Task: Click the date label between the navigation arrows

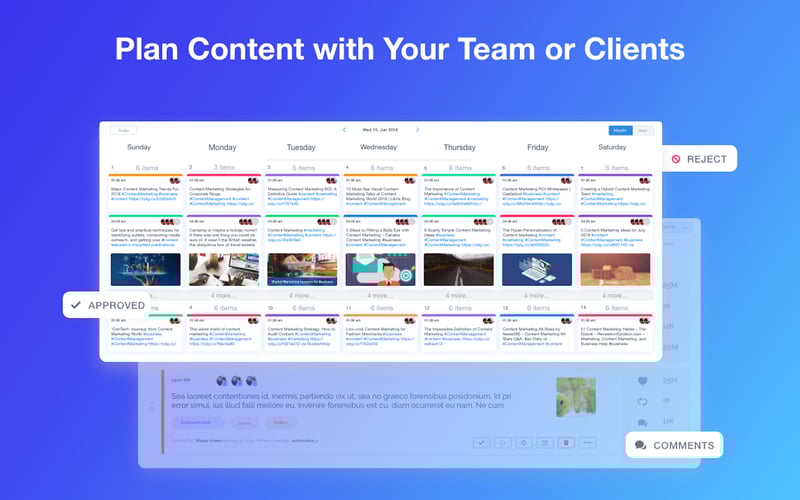Action: click(x=380, y=130)
